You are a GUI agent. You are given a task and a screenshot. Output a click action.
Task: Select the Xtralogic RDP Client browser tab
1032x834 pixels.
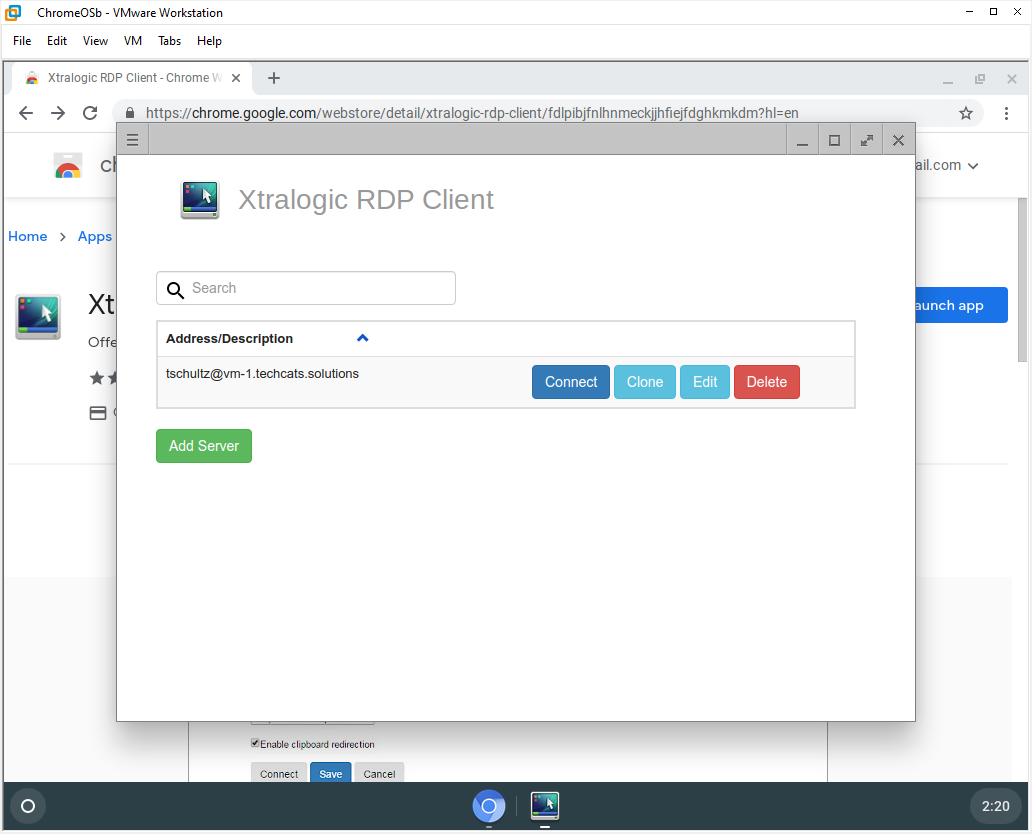point(132,78)
